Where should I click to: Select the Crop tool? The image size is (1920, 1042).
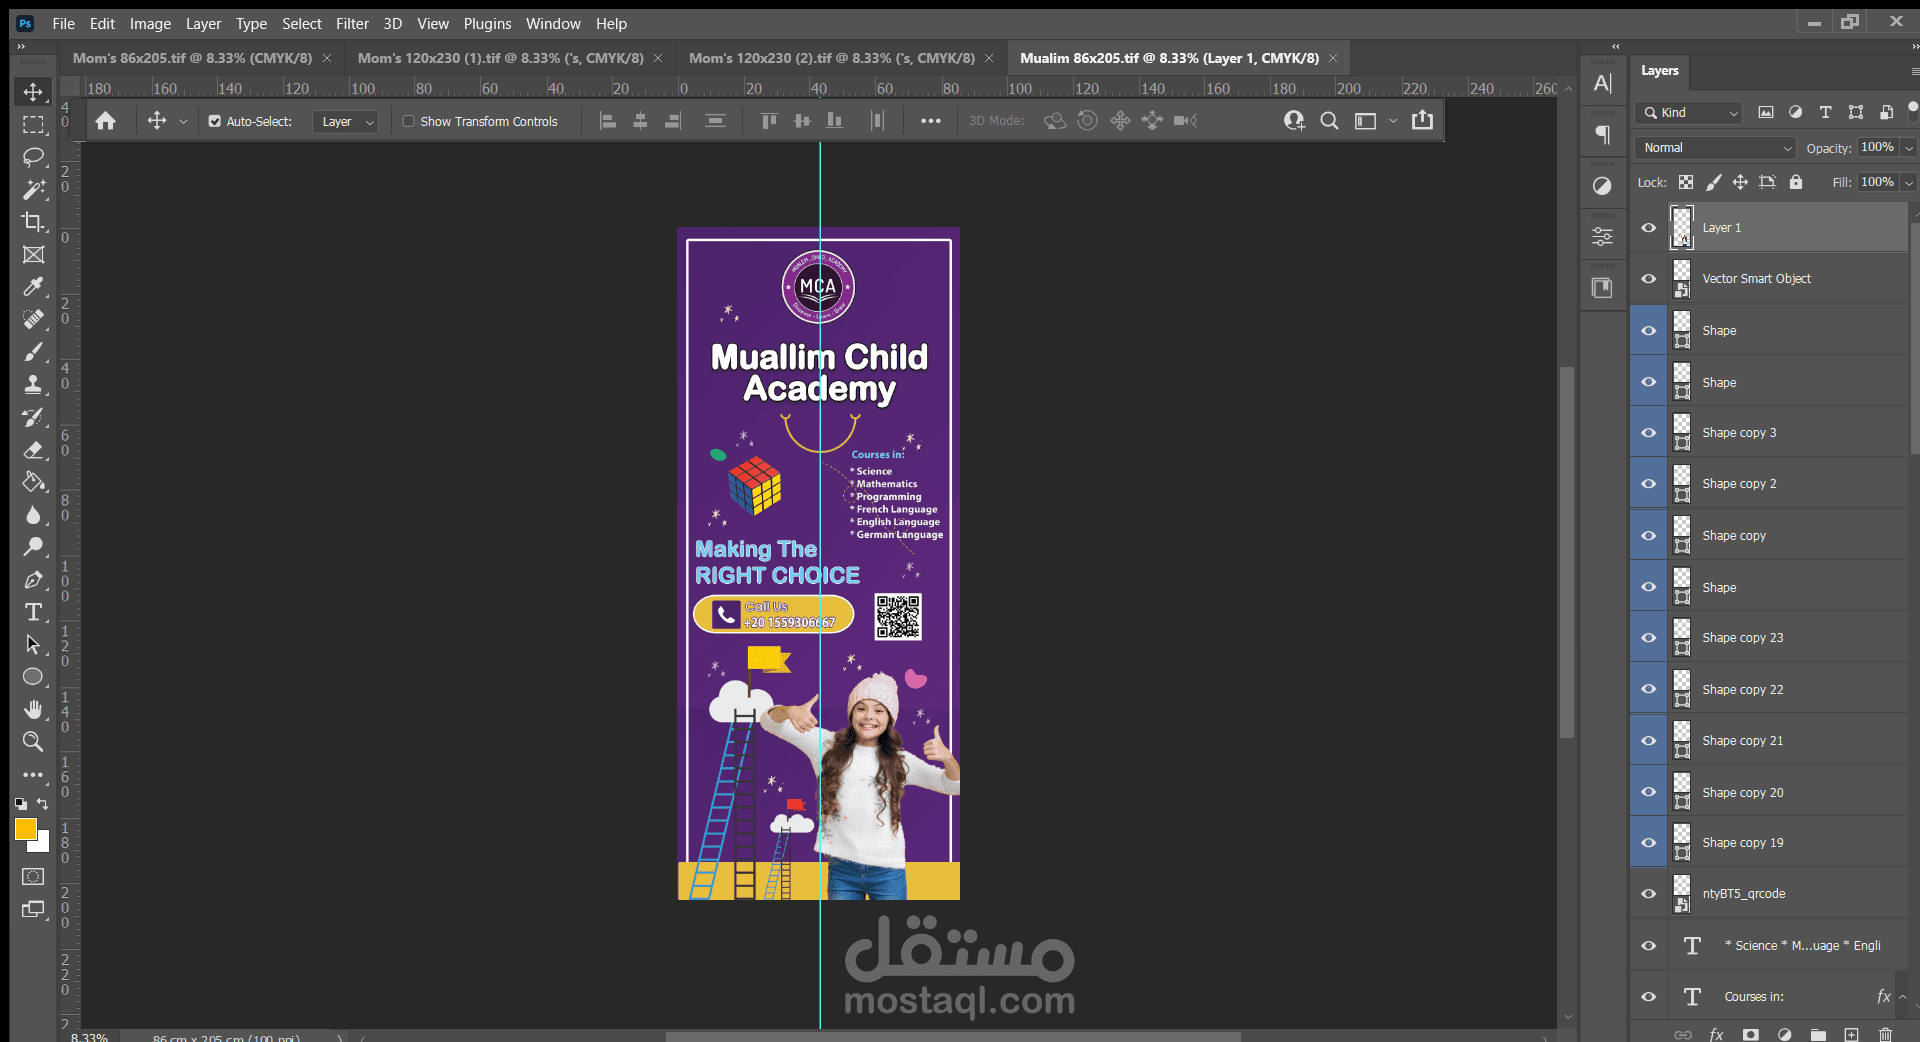pos(33,222)
